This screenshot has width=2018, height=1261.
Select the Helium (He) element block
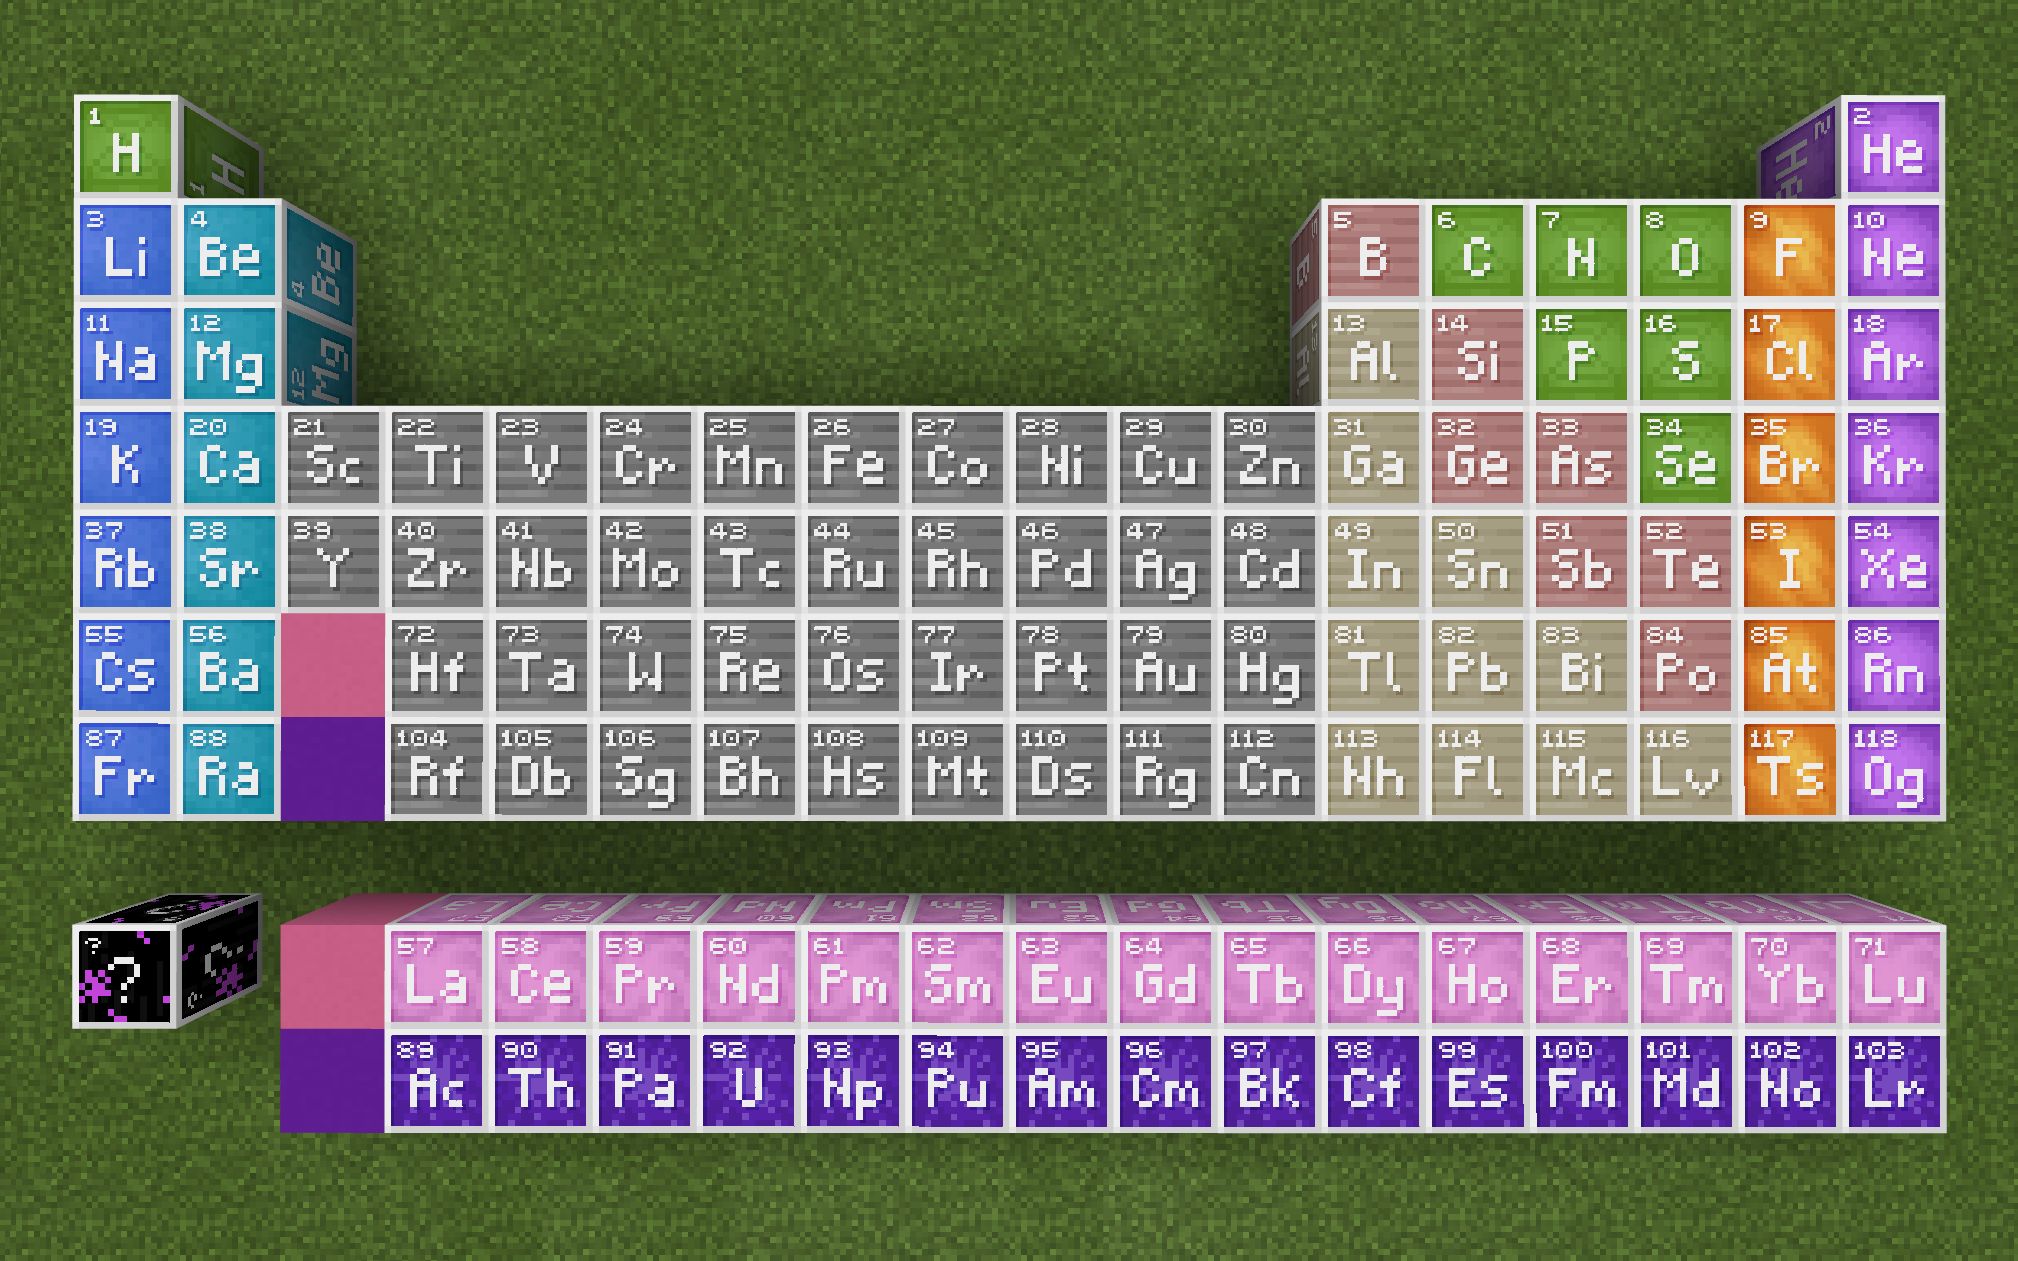(x=1893, y=146)
